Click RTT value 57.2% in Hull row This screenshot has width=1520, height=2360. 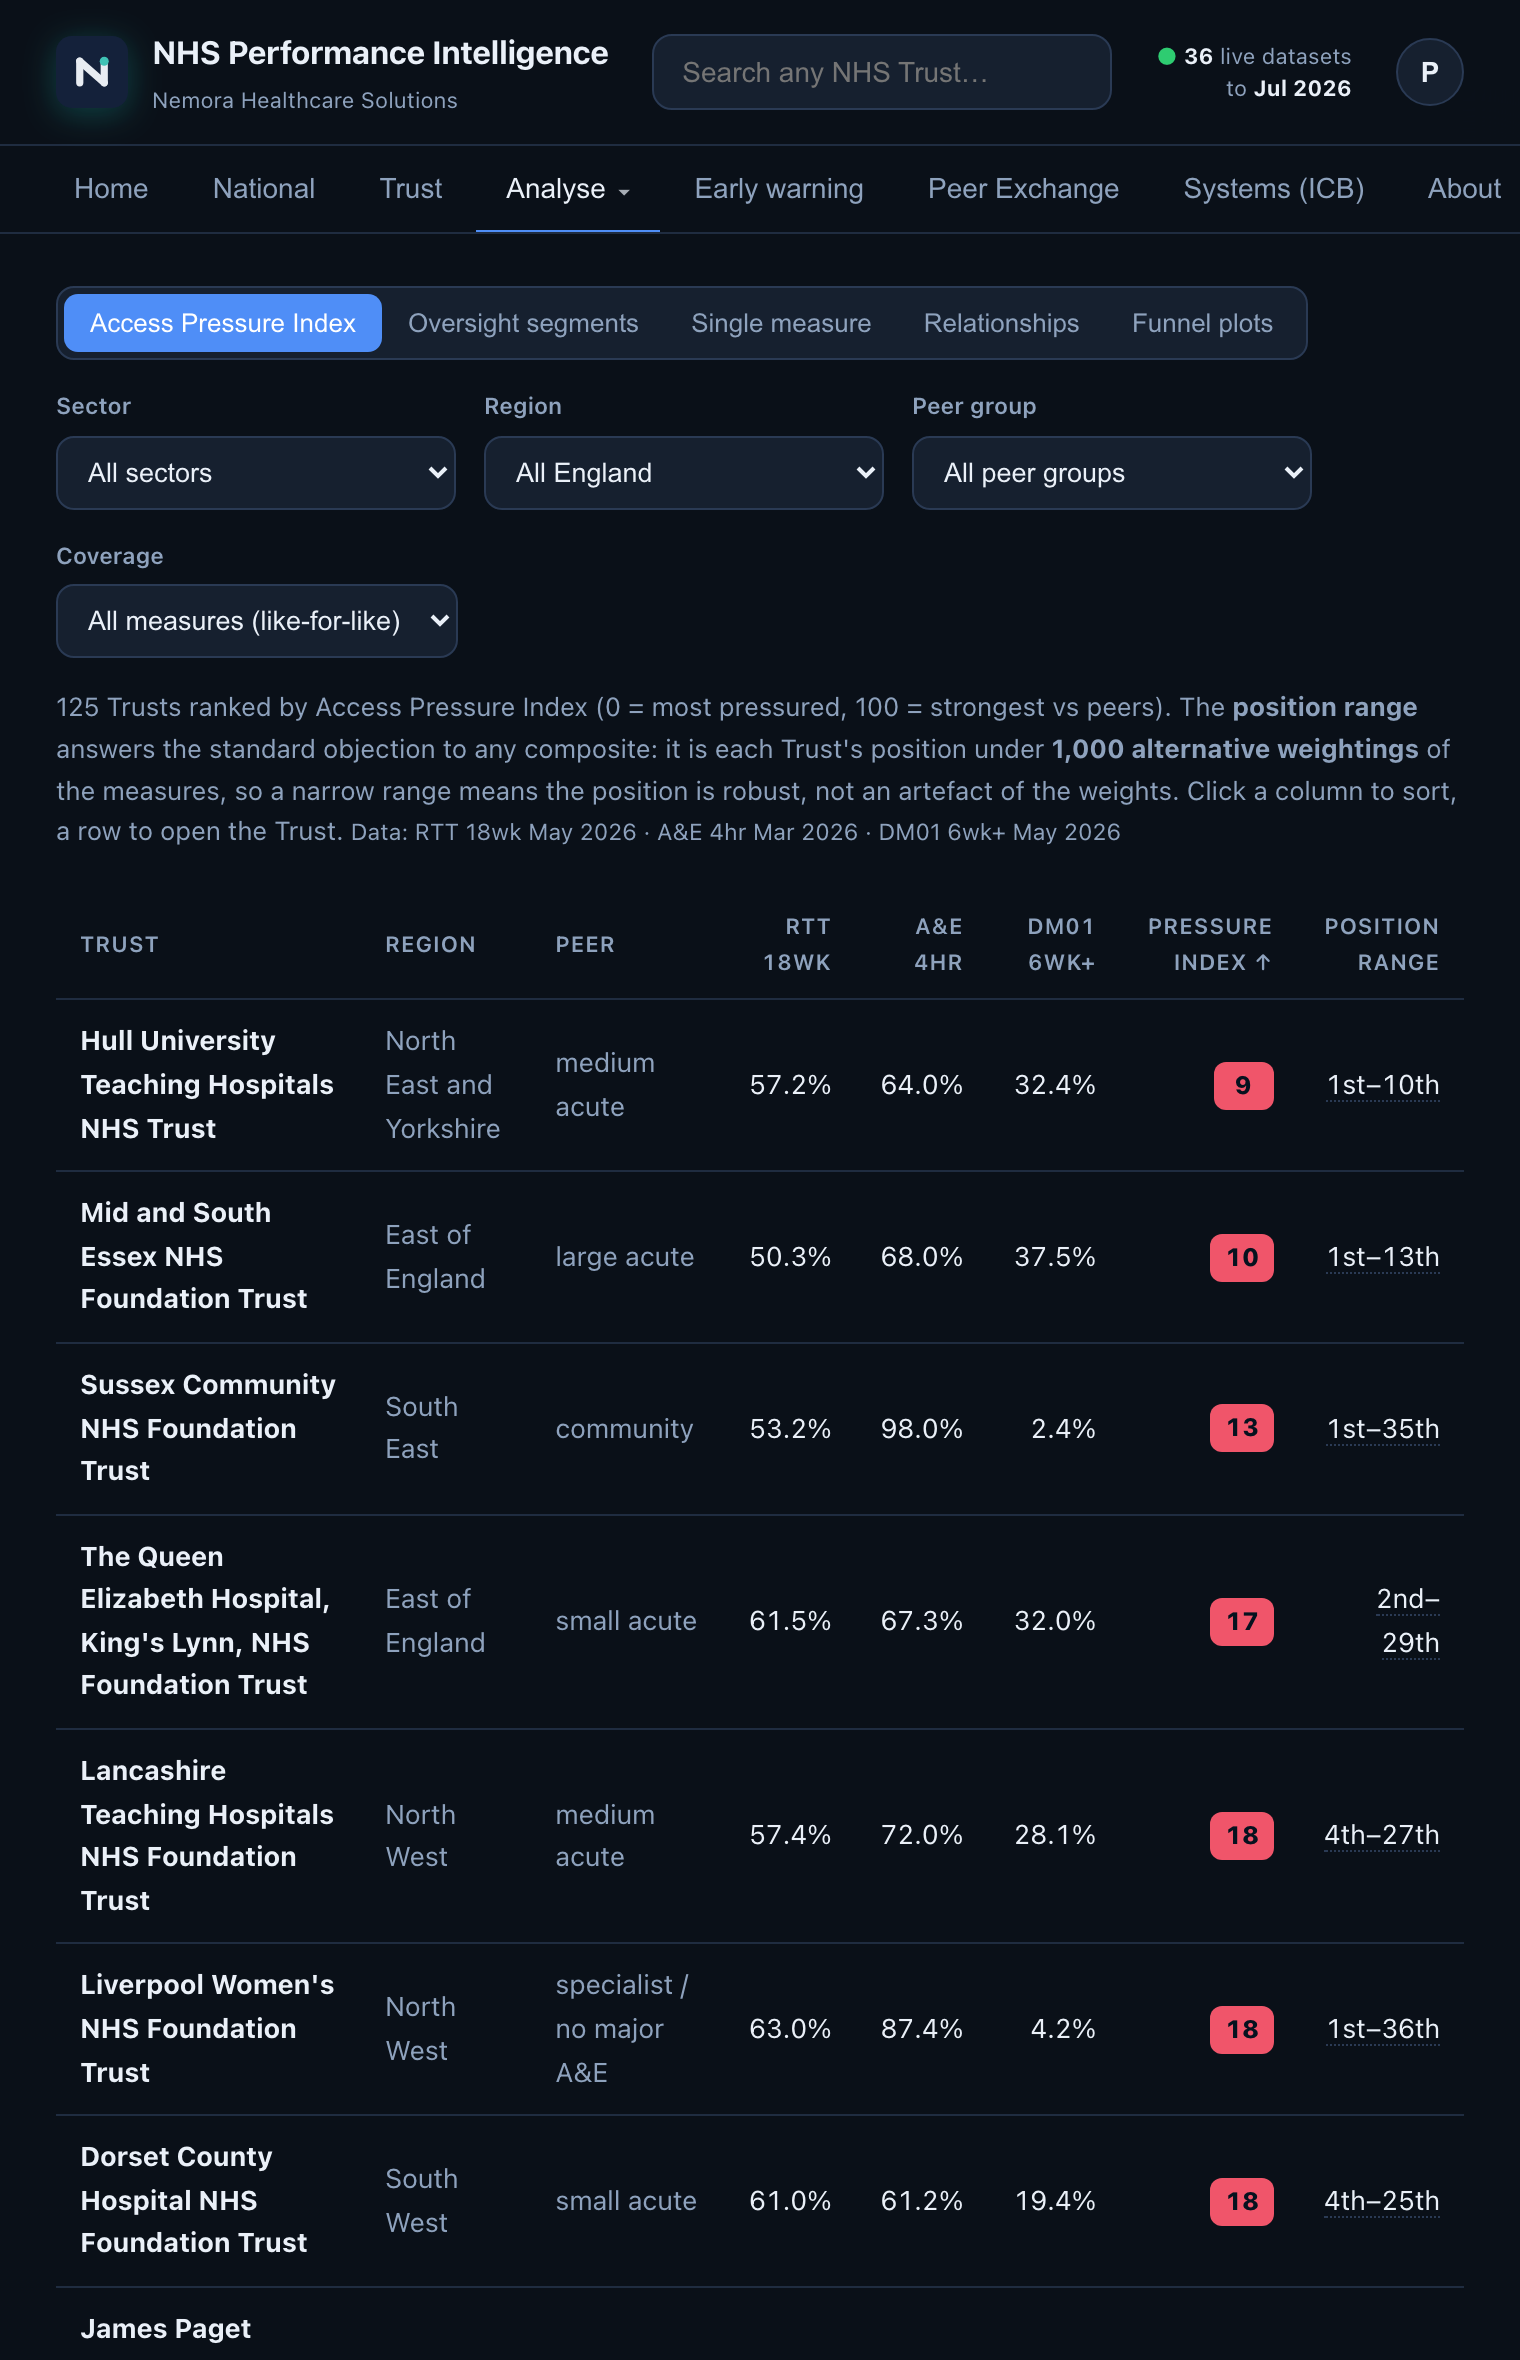click(x=790, y=1085)
